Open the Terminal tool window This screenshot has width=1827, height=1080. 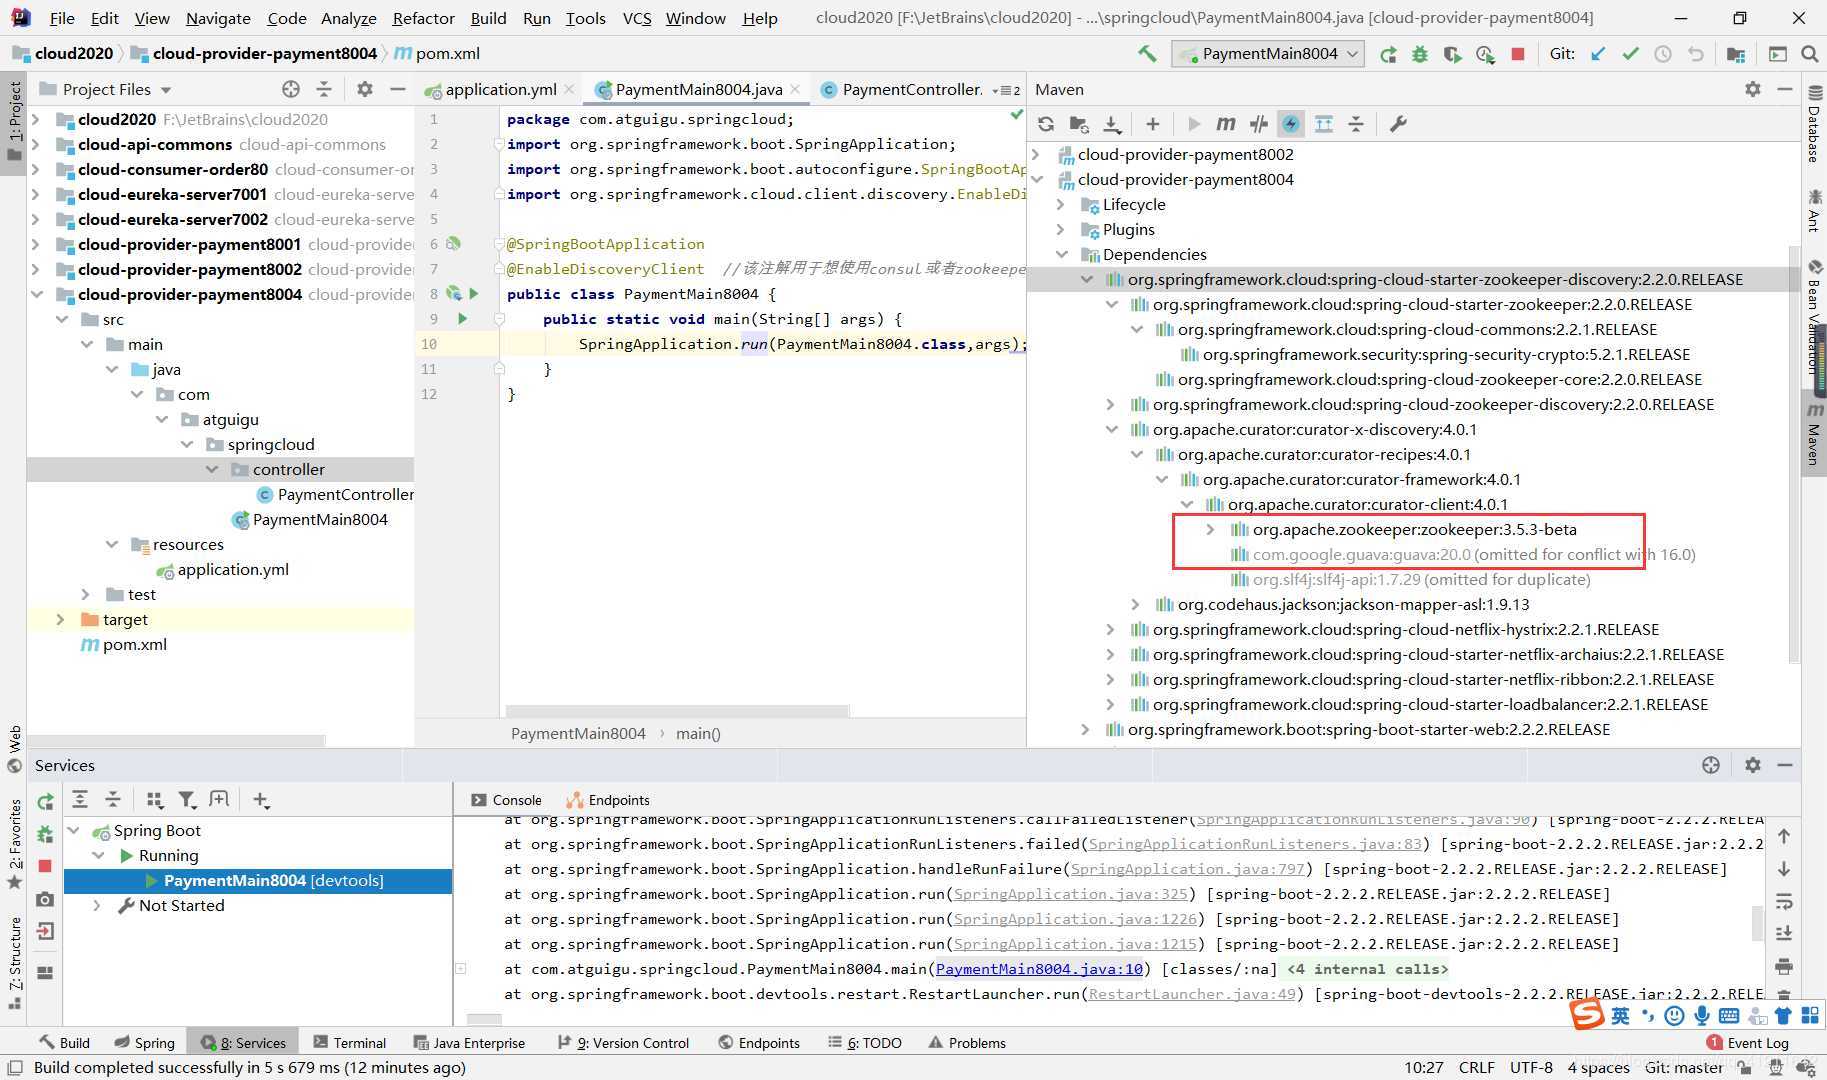coord(350,1042)
